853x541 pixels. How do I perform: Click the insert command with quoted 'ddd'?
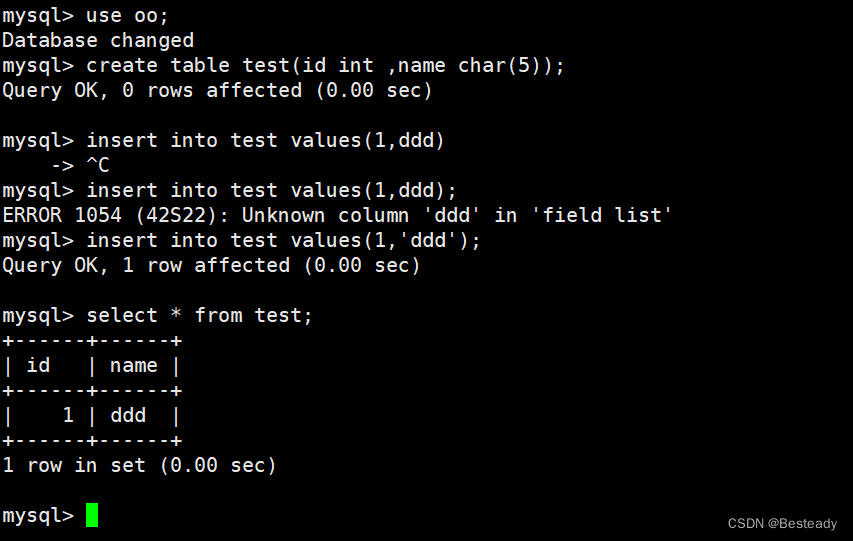[283, 240]
